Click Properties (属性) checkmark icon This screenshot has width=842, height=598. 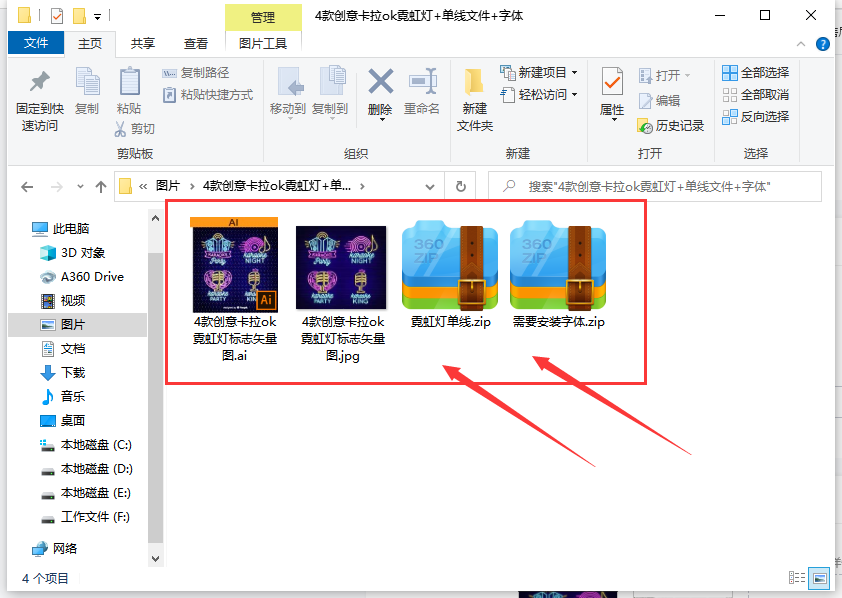[x=612, y=83]
